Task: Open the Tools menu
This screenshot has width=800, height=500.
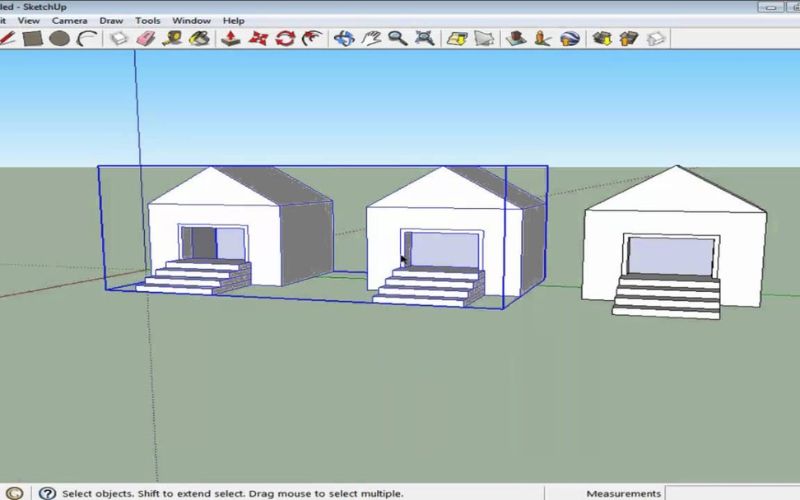Action: tap(147, 20)
